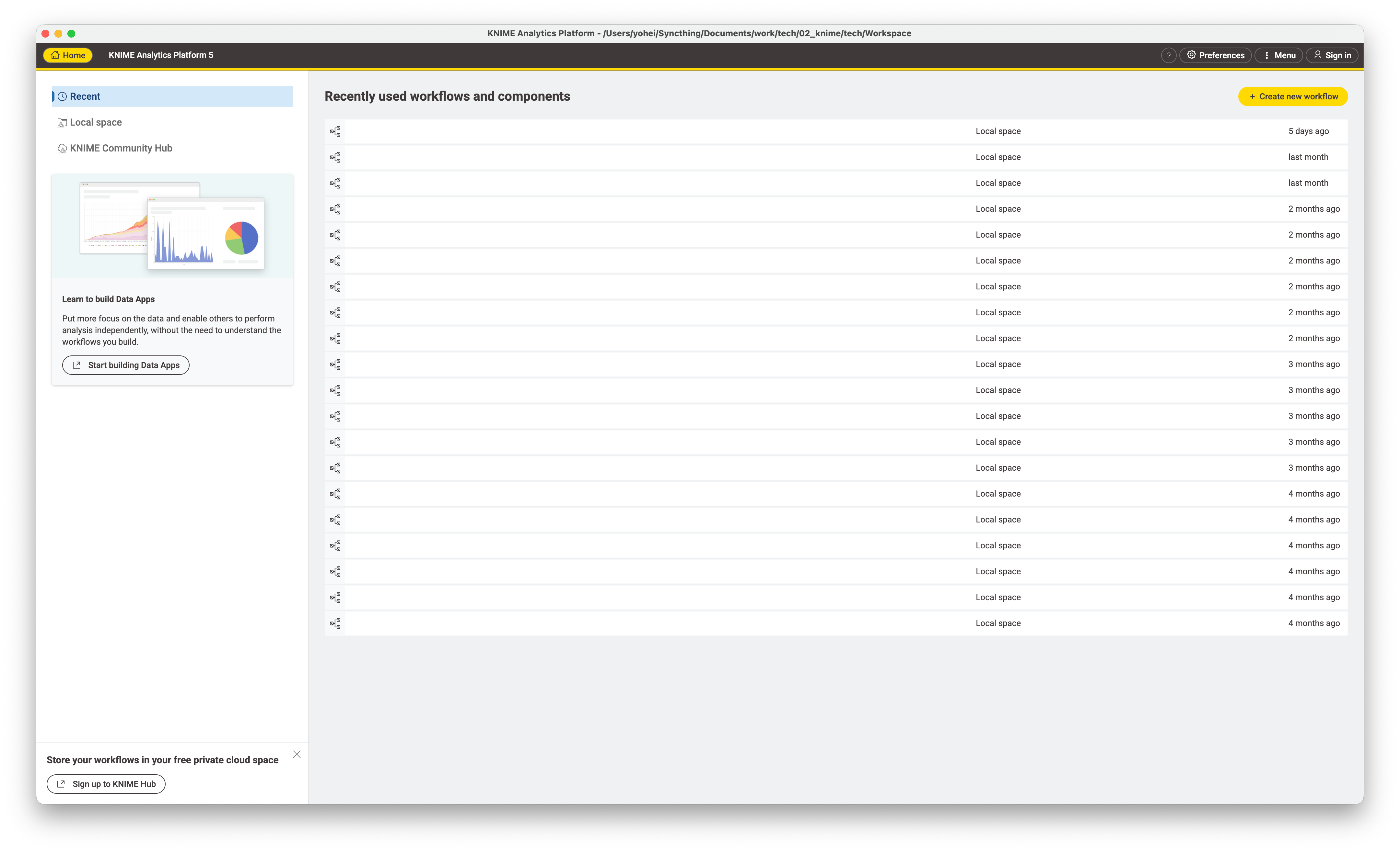Switch to the Home tab
Image resolution: width=1400 pixels, height=852 pixels.
[x=68, y=55]
